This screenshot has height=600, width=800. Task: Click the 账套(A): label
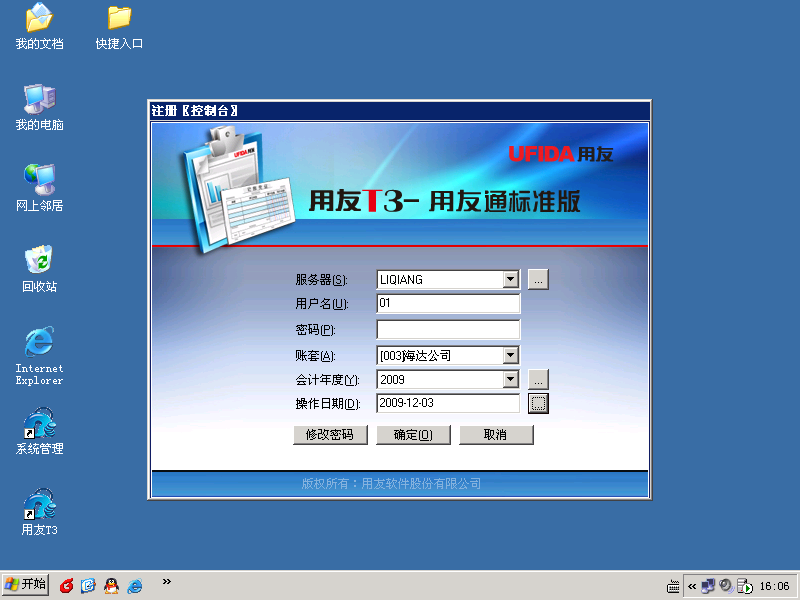(x=315, y=356)
